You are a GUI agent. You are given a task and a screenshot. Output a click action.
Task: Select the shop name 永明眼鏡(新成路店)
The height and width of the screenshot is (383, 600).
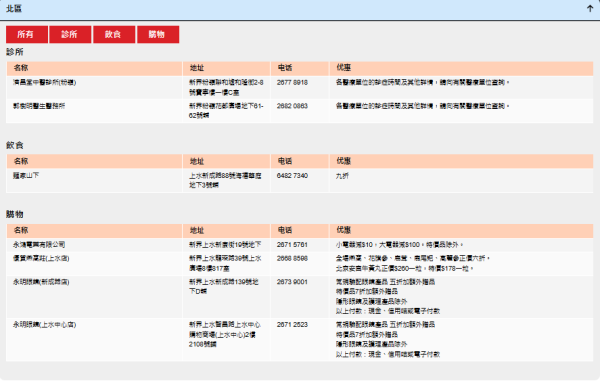click(41, 282)
